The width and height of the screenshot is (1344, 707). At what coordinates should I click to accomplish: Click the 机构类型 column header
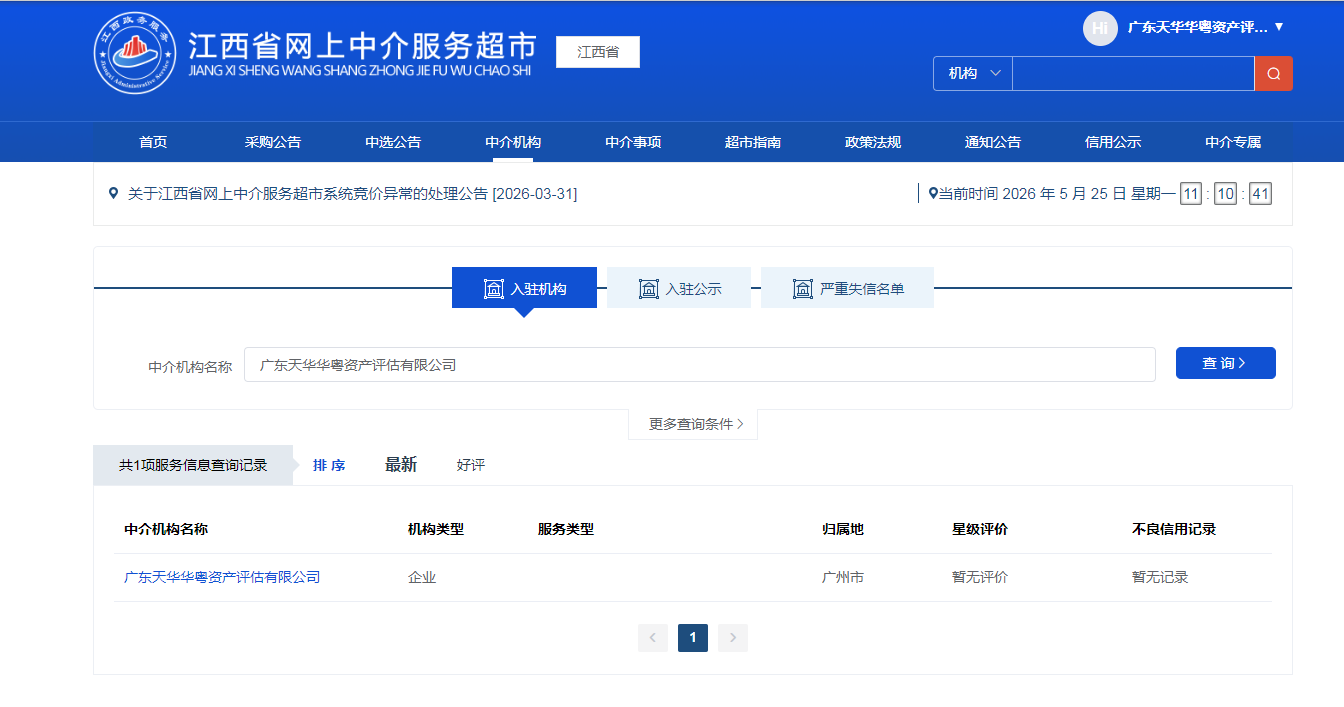pyautogui.click(x=436, y=529)
